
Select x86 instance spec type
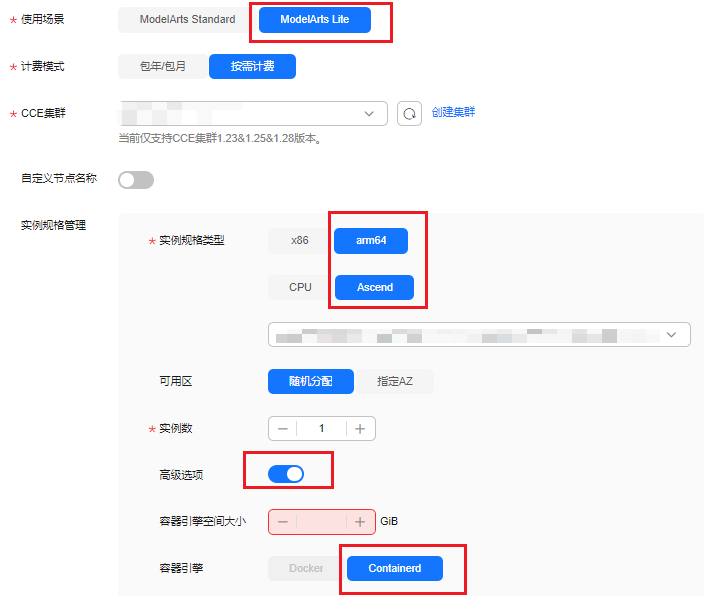coord(299,241)
